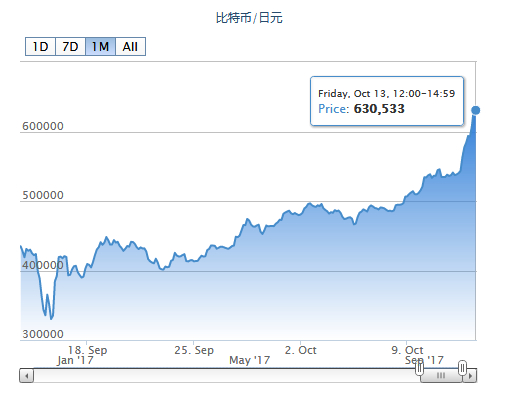
Task: Click the 25. Sep axis label
Action: tap(194, 350)
